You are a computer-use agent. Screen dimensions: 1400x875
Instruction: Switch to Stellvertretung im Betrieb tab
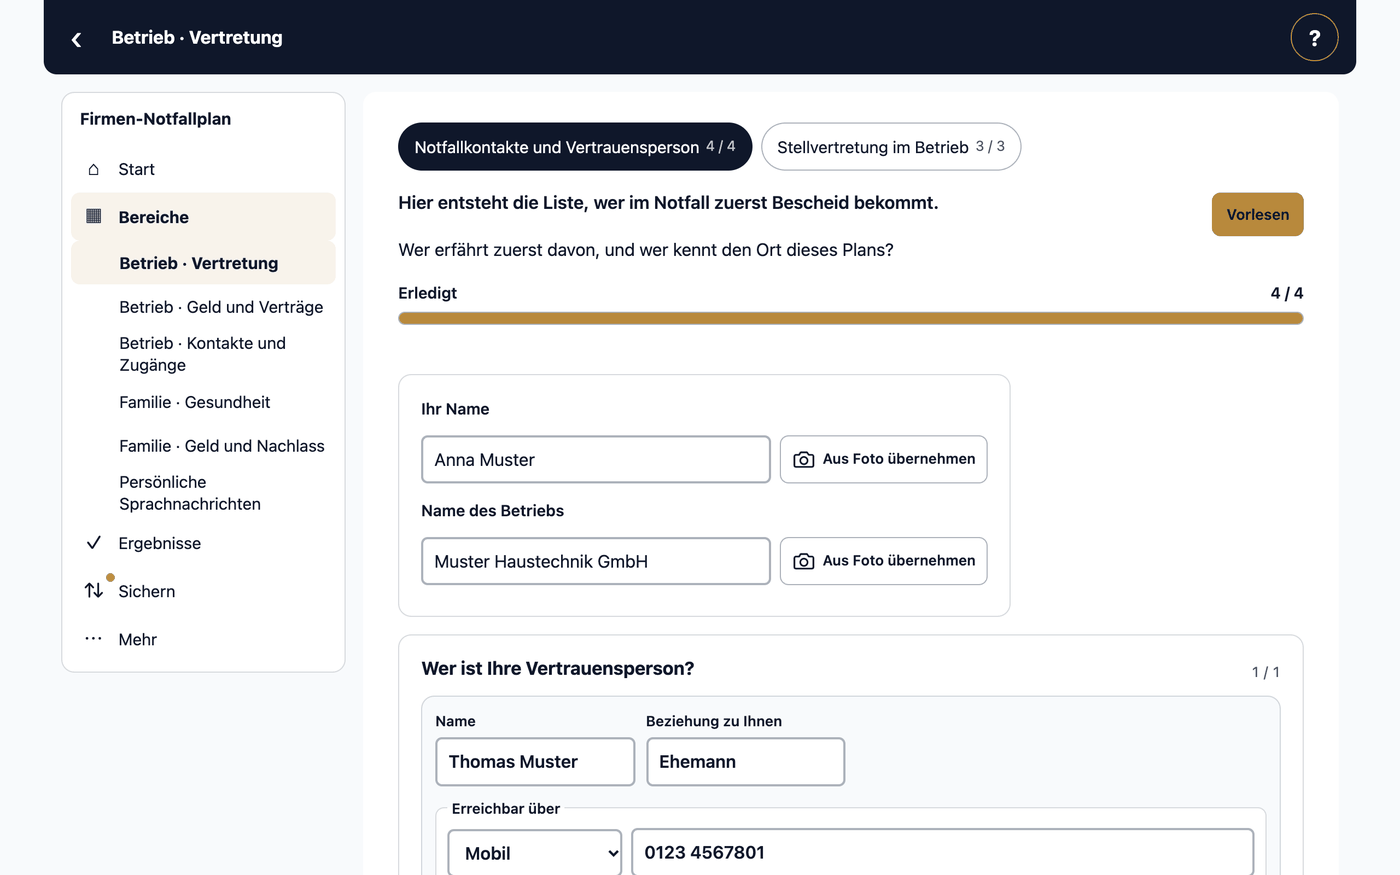[x=891, y=147]
